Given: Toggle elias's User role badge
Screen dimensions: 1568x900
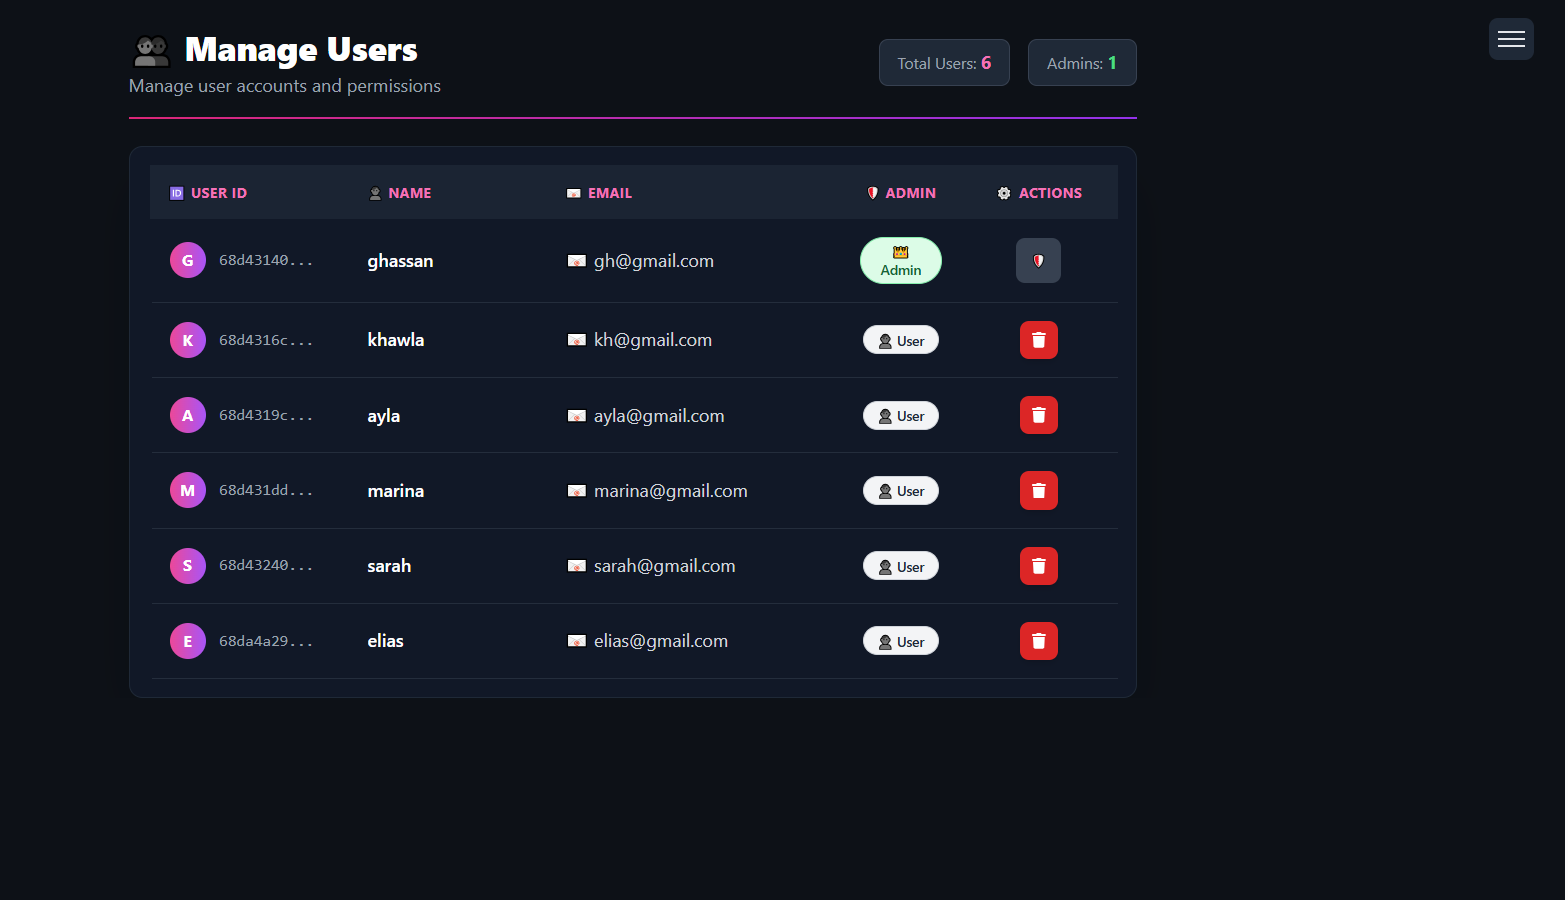Looking at the screenshot, I should pos(901,642).
